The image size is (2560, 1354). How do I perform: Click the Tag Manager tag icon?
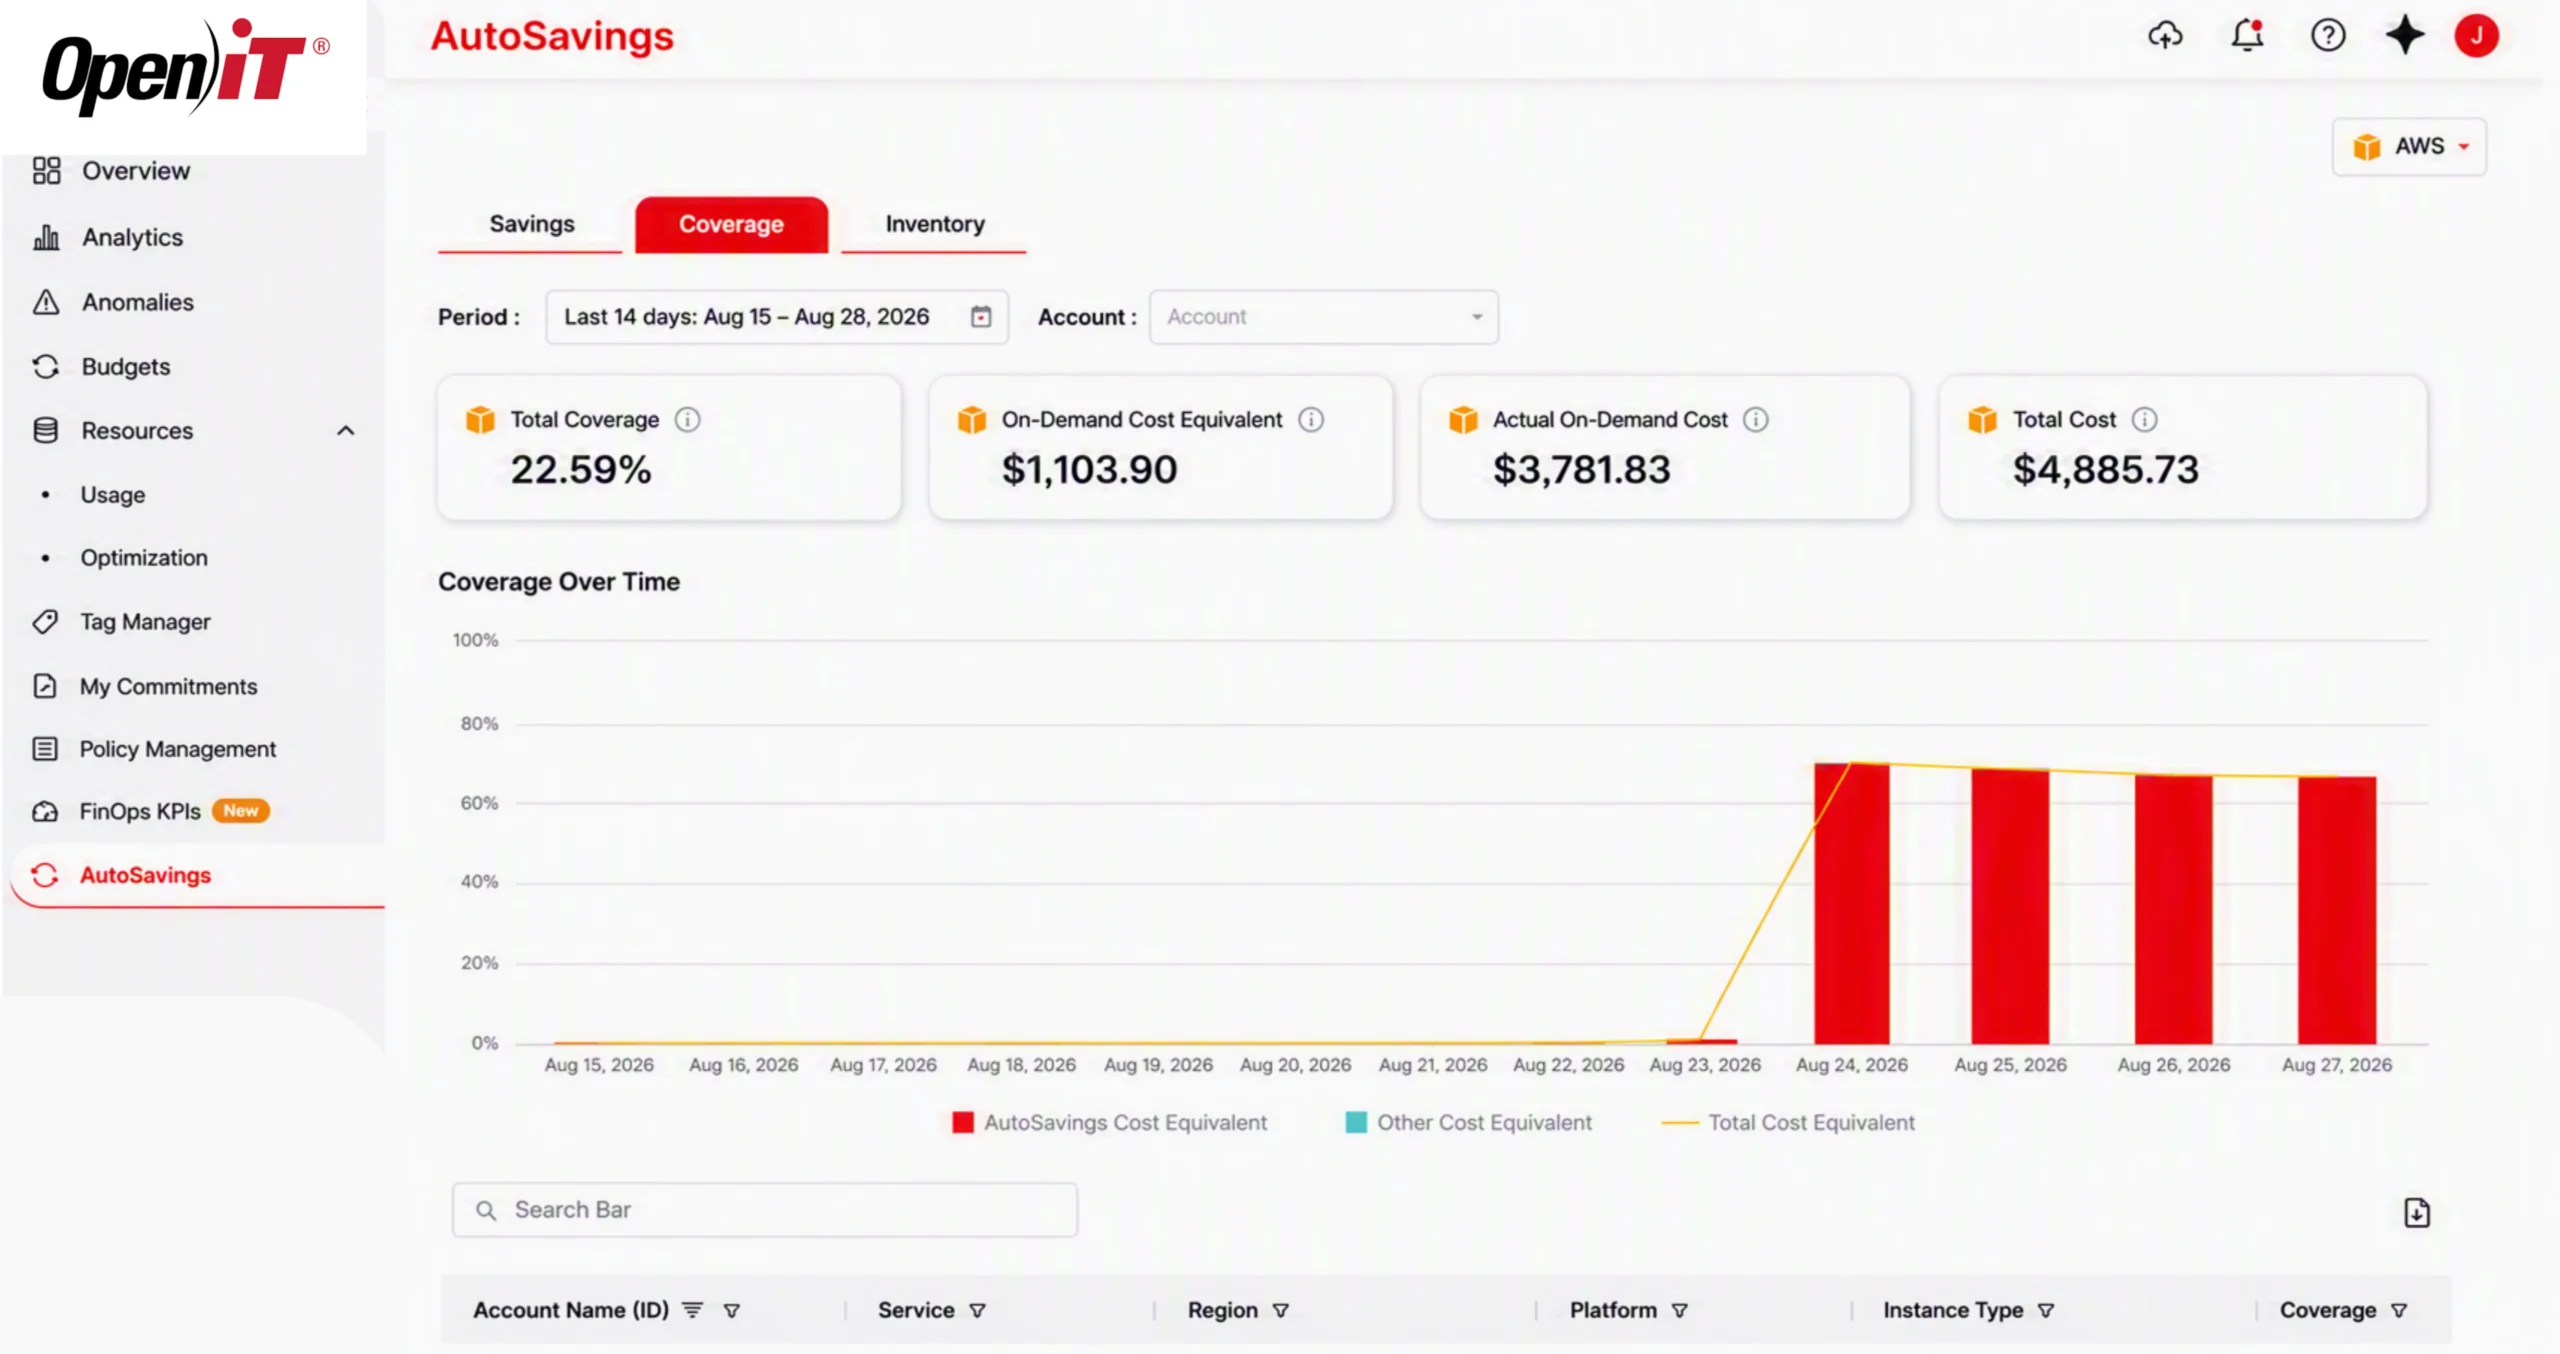pyautogui.click(x=45, y=622)
